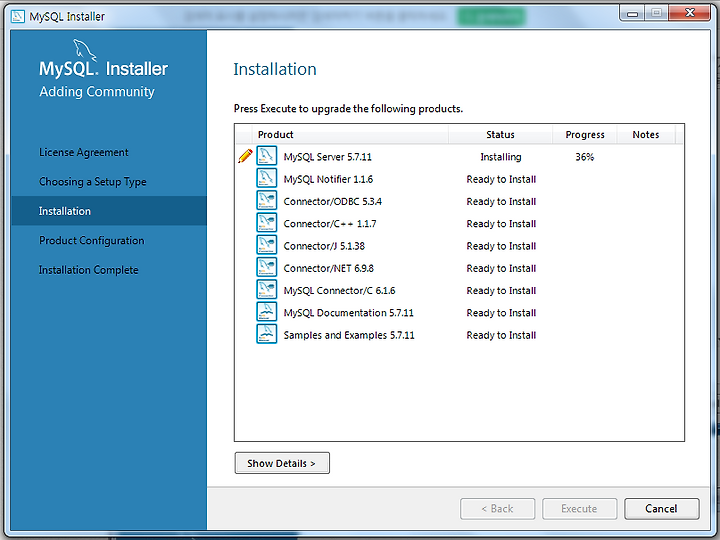Click the MySQL Connector/C 6.1.6 product icon
The width and height of the screenshot is (720, 540).
pos(266,289)
